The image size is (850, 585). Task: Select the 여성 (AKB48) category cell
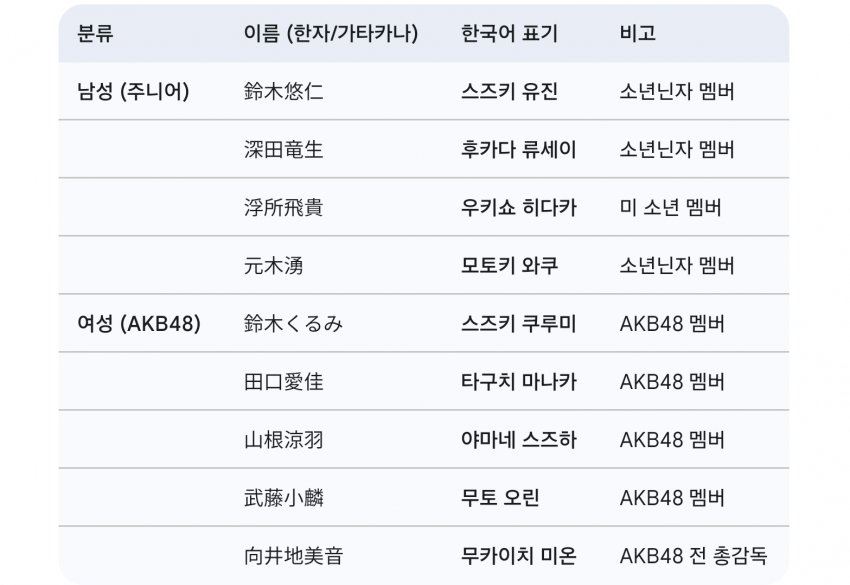(x=139, y=324)
